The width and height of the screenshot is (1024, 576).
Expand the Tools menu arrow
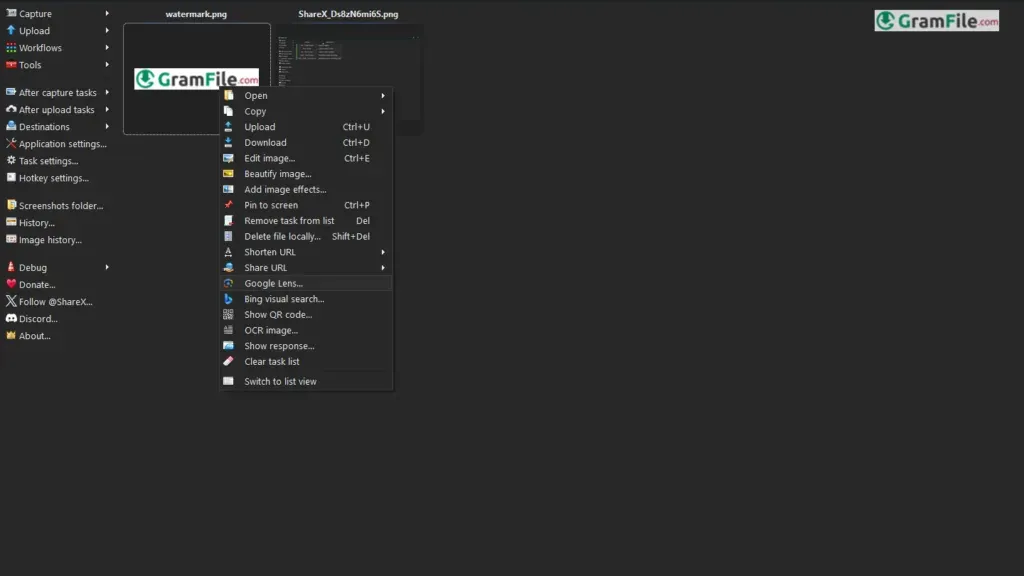click(x=107, y=65)
